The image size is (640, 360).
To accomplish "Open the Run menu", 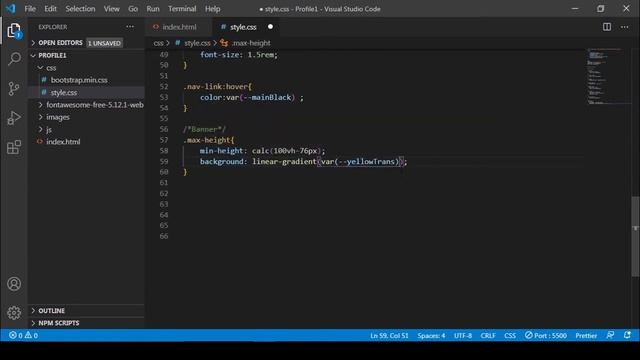I will pyautogui.click(x=153, y=9).
